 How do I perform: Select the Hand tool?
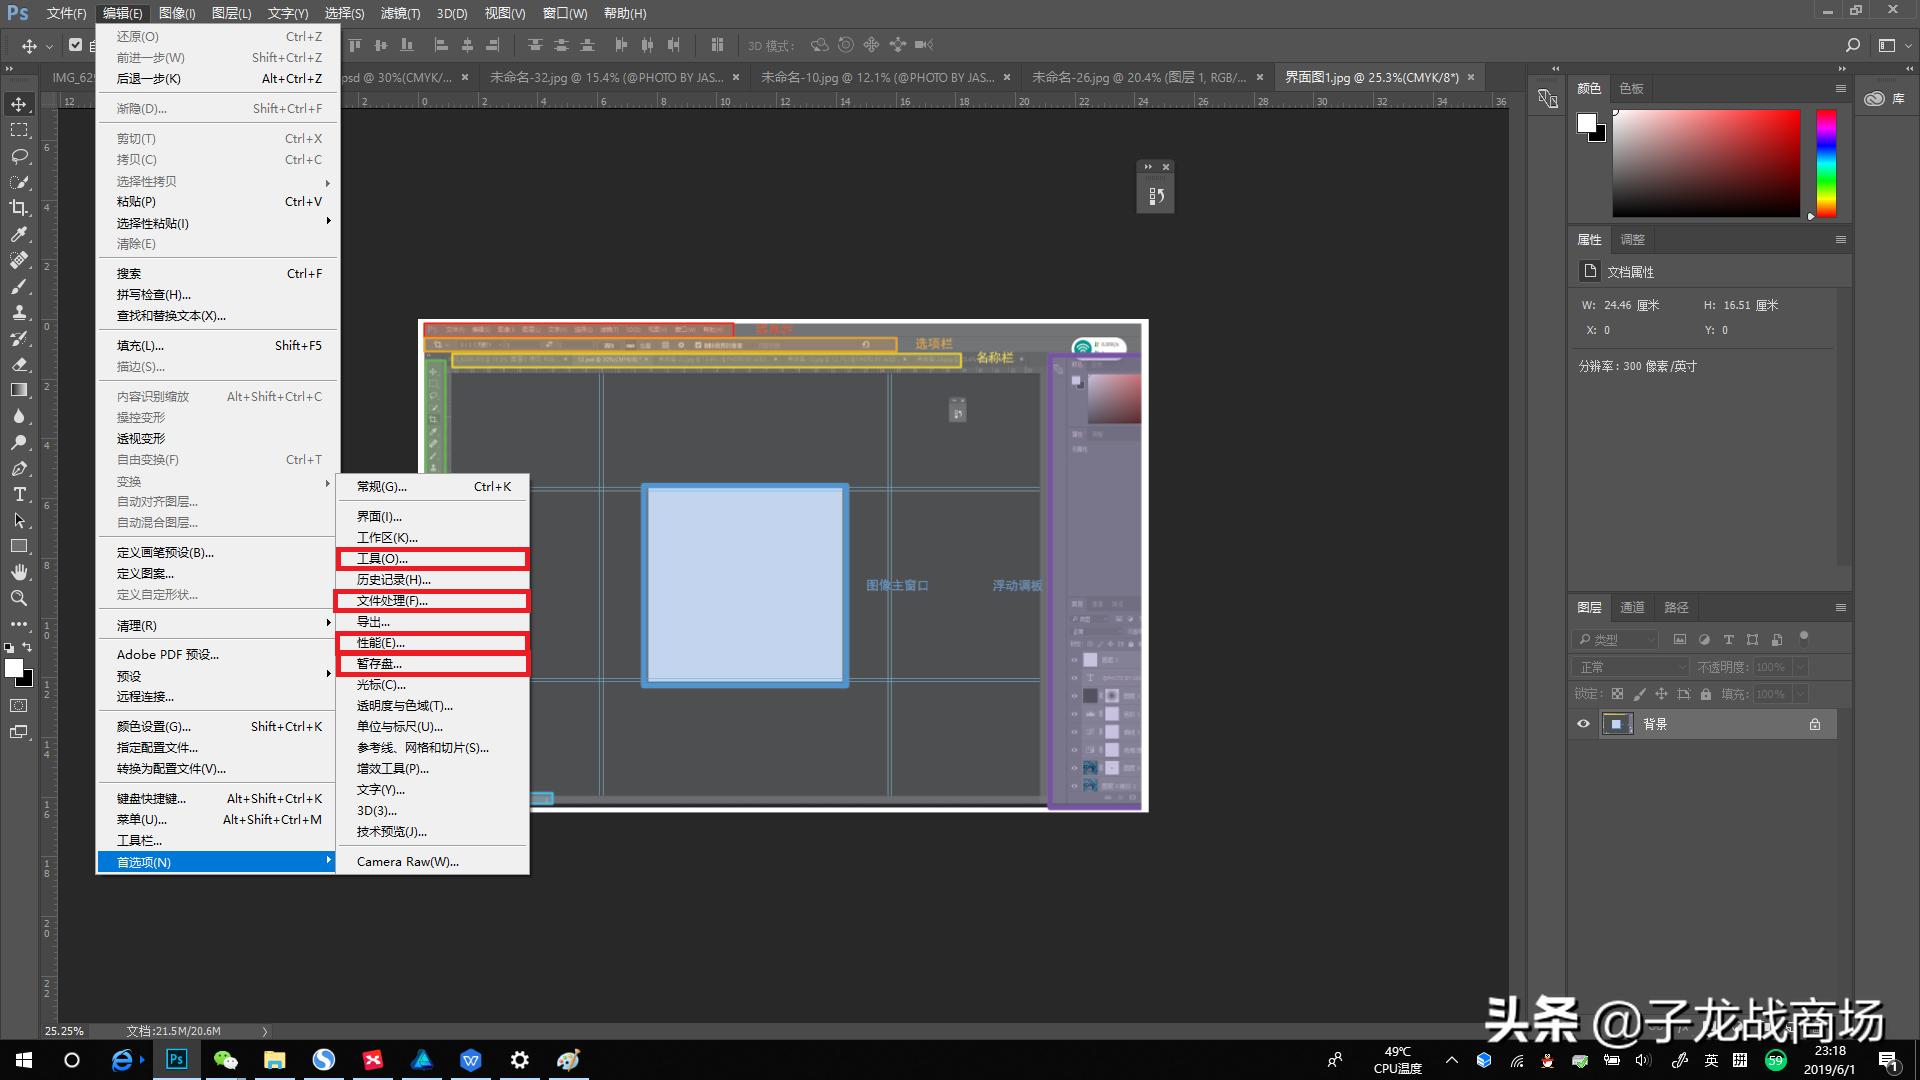19,572
